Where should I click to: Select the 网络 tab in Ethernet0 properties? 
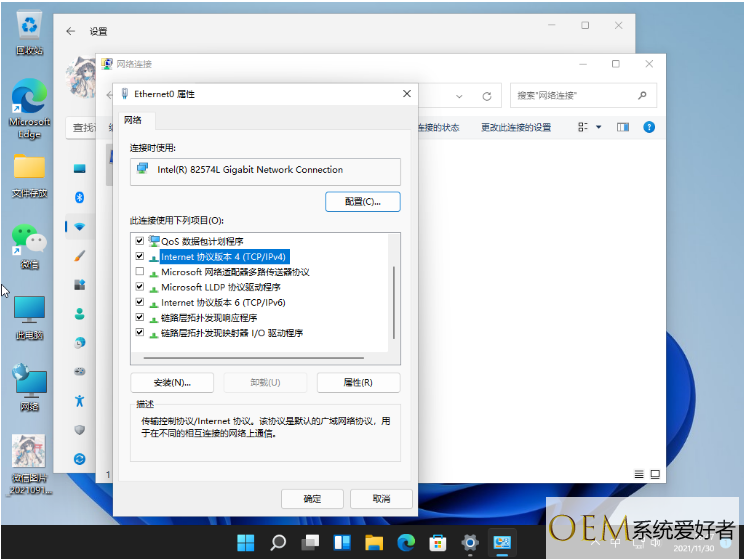click(133, 120)
